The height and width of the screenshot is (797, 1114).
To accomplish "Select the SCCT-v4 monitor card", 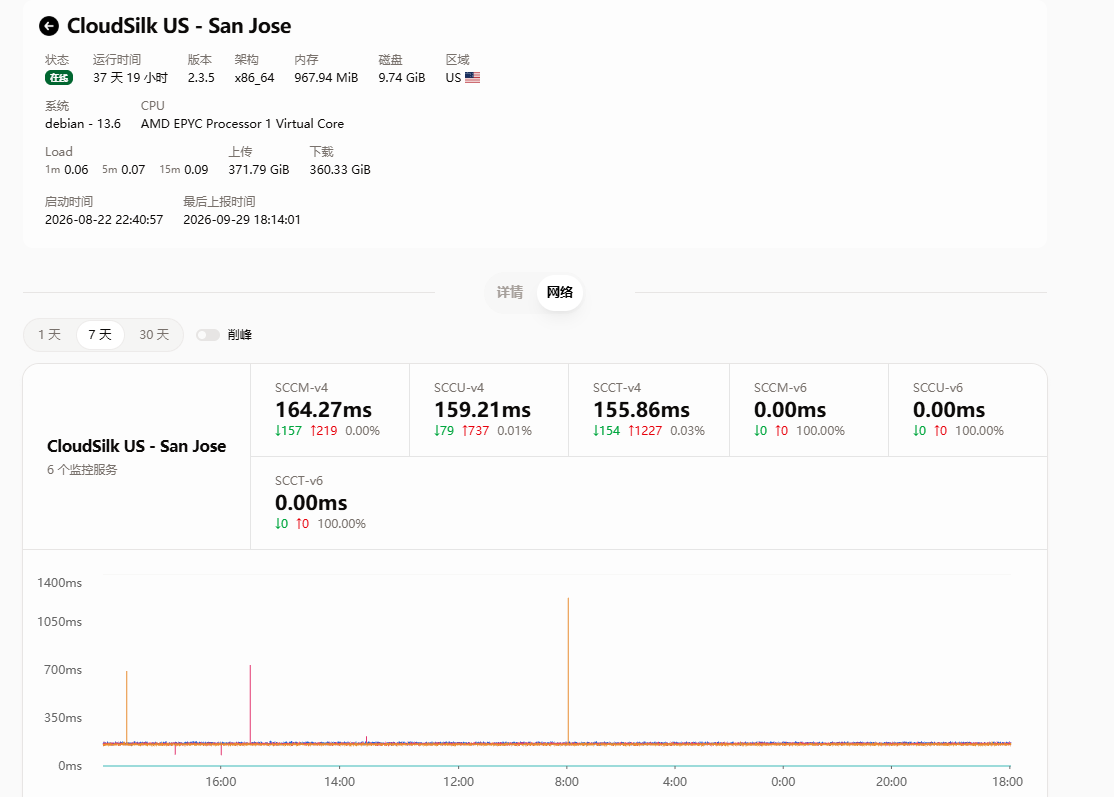I will [x=649, y=410].
